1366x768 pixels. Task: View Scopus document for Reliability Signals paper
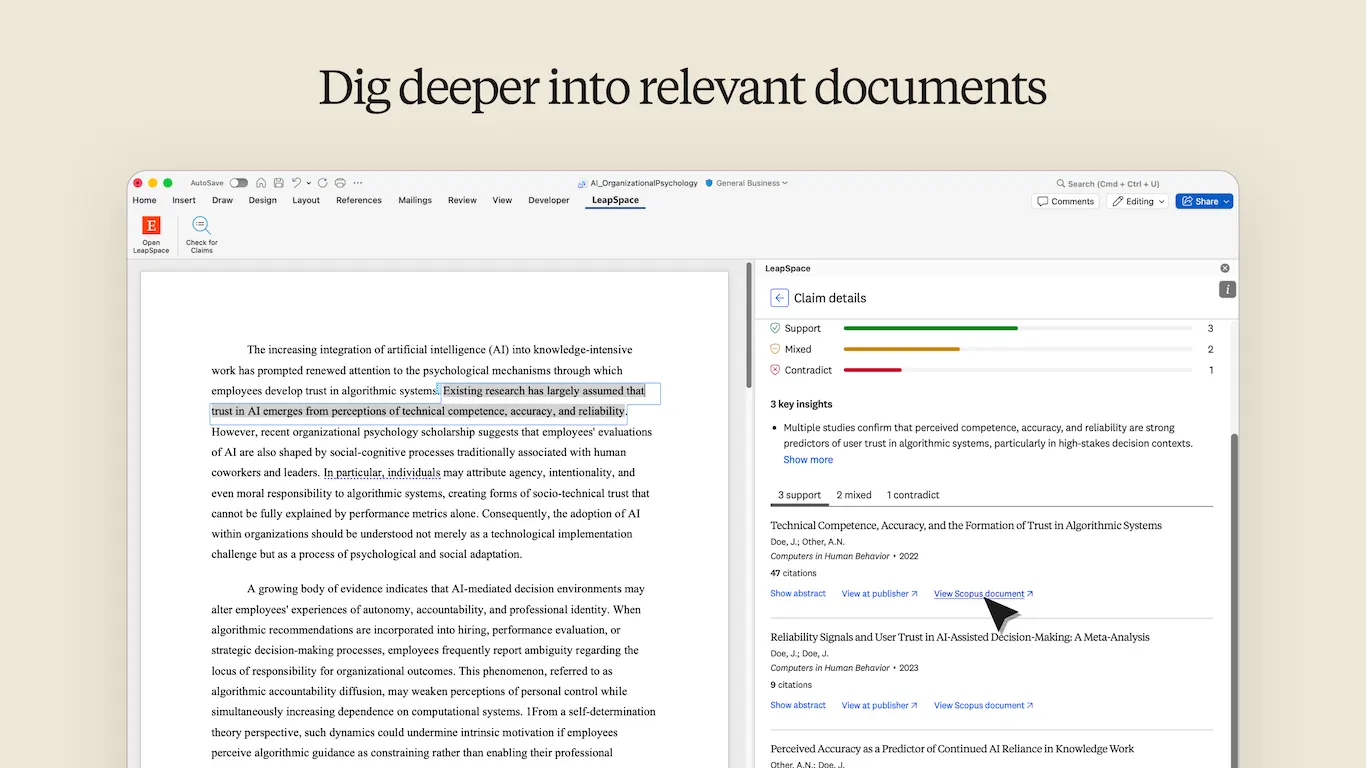tap(984, 706)
